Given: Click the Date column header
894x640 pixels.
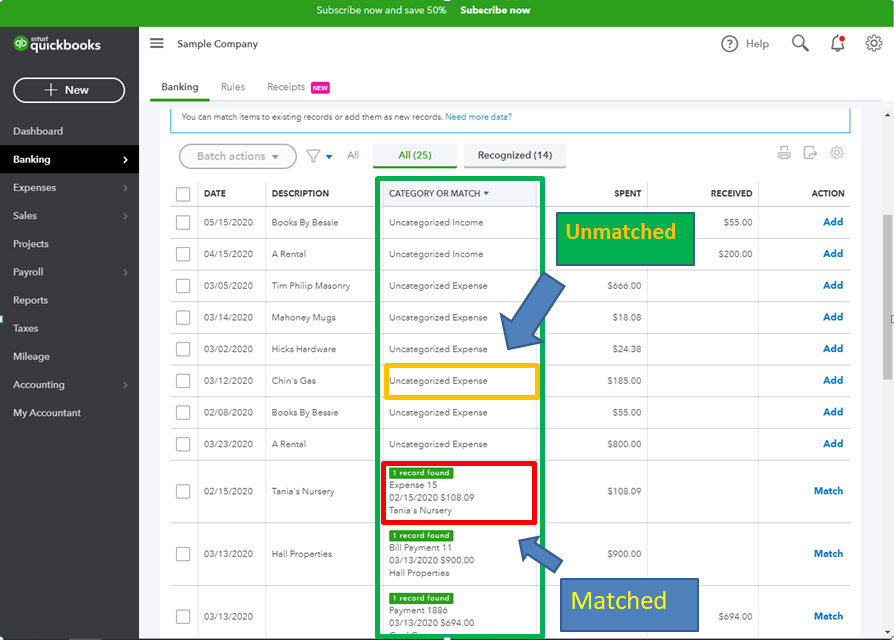Looking at the screenshot, I should coord(215,194).
